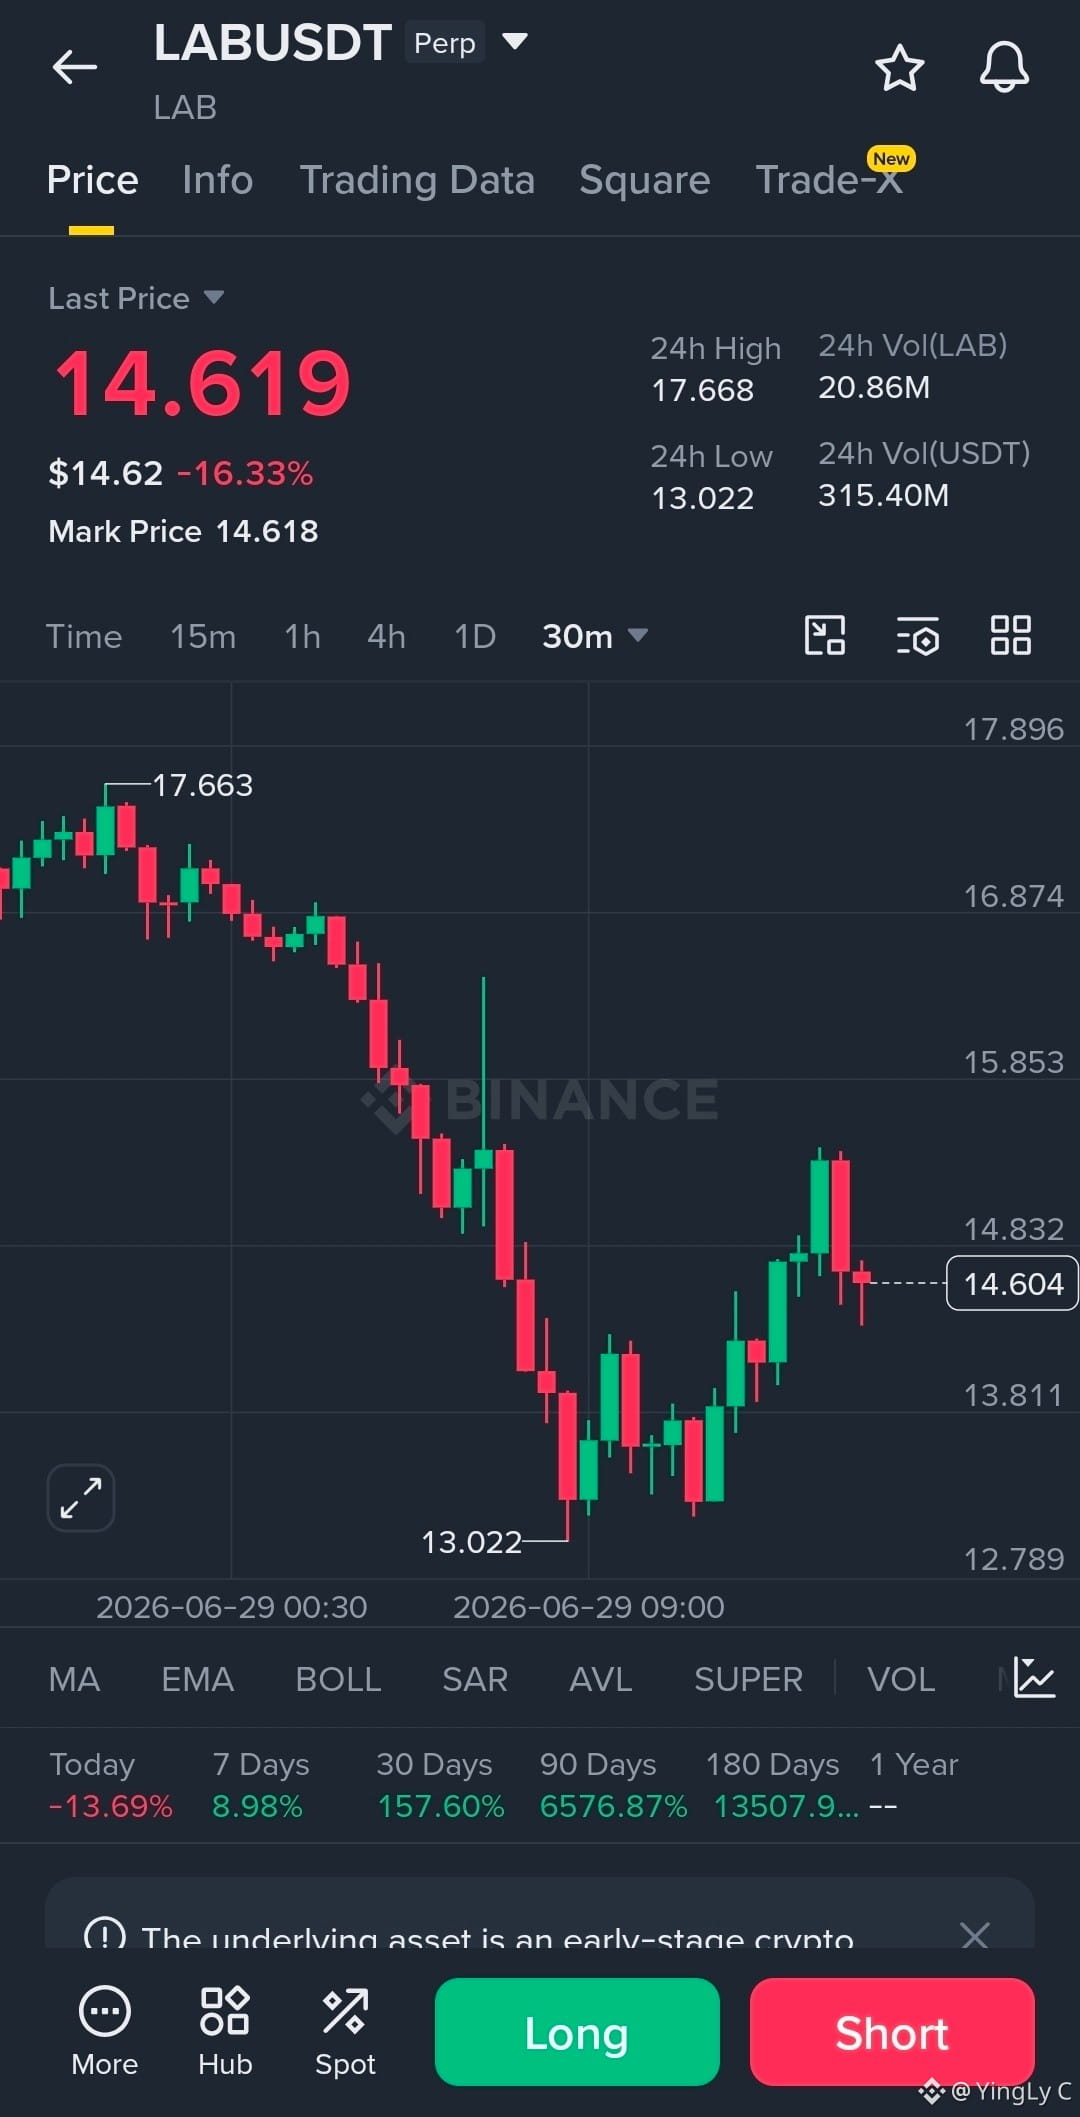Select the 15m interval
This screenshot has width=1080, height=2117.
tap(203, 636)
